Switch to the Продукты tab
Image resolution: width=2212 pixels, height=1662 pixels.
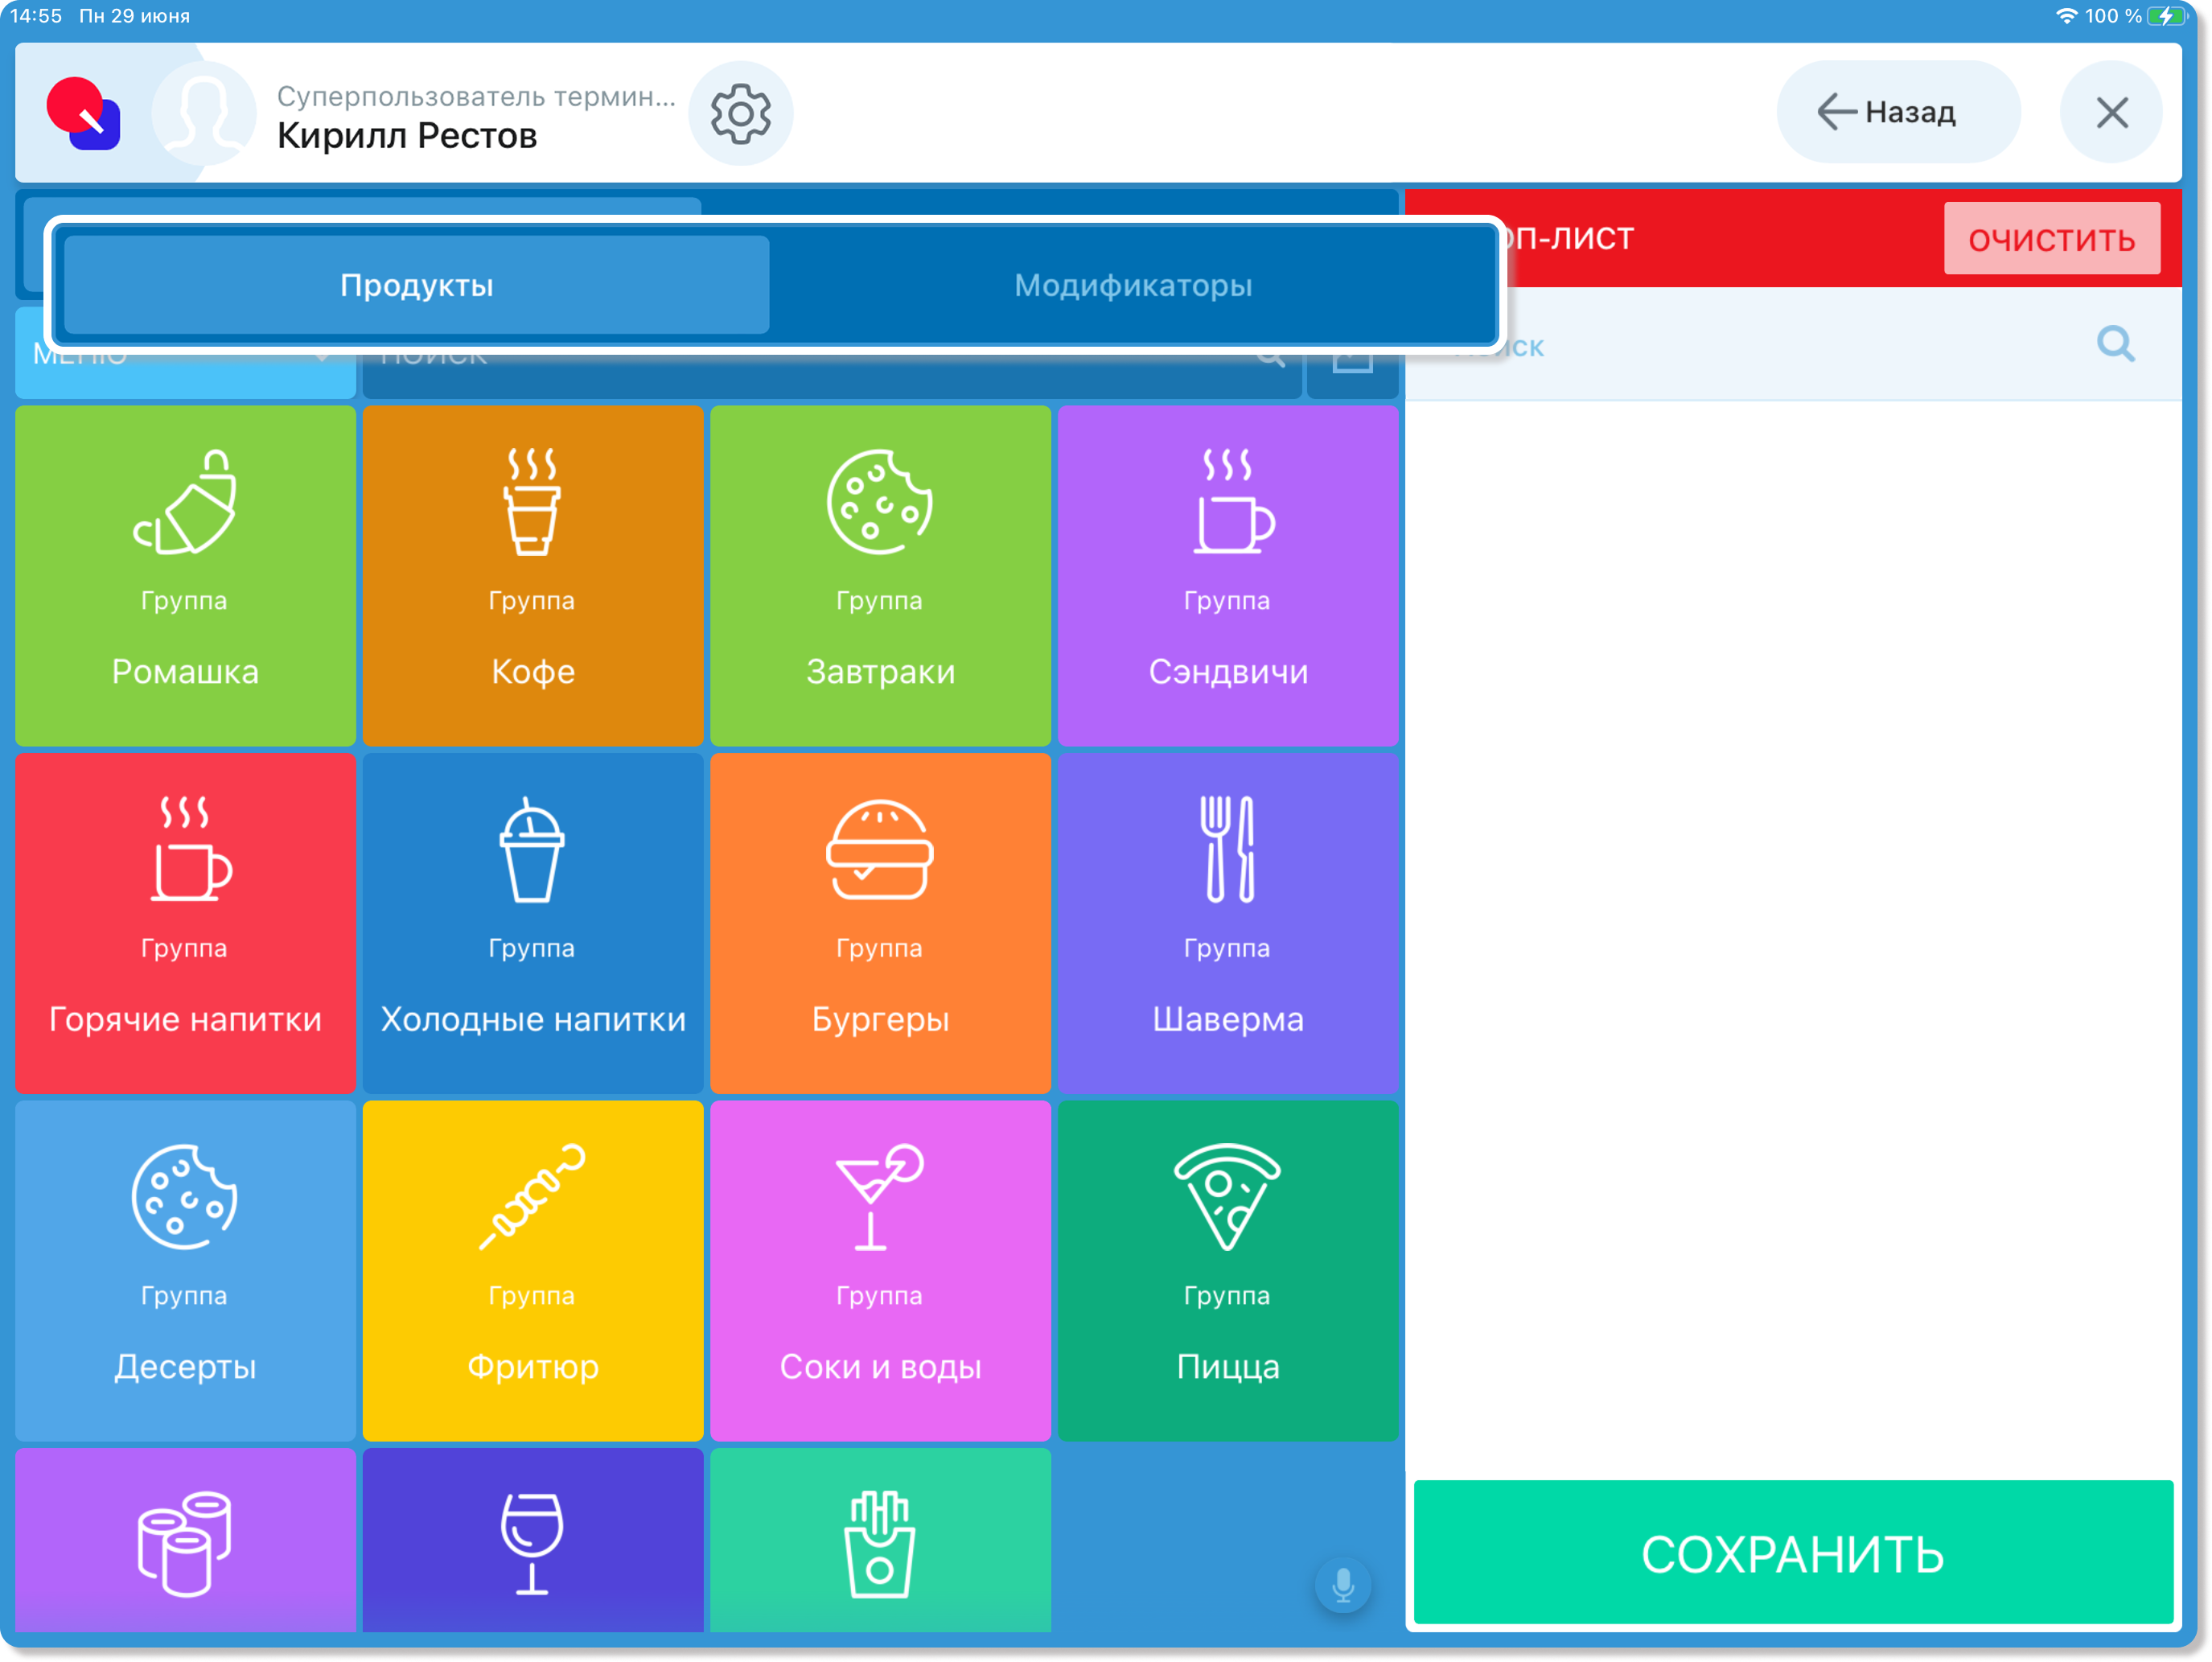pos(417,285)
